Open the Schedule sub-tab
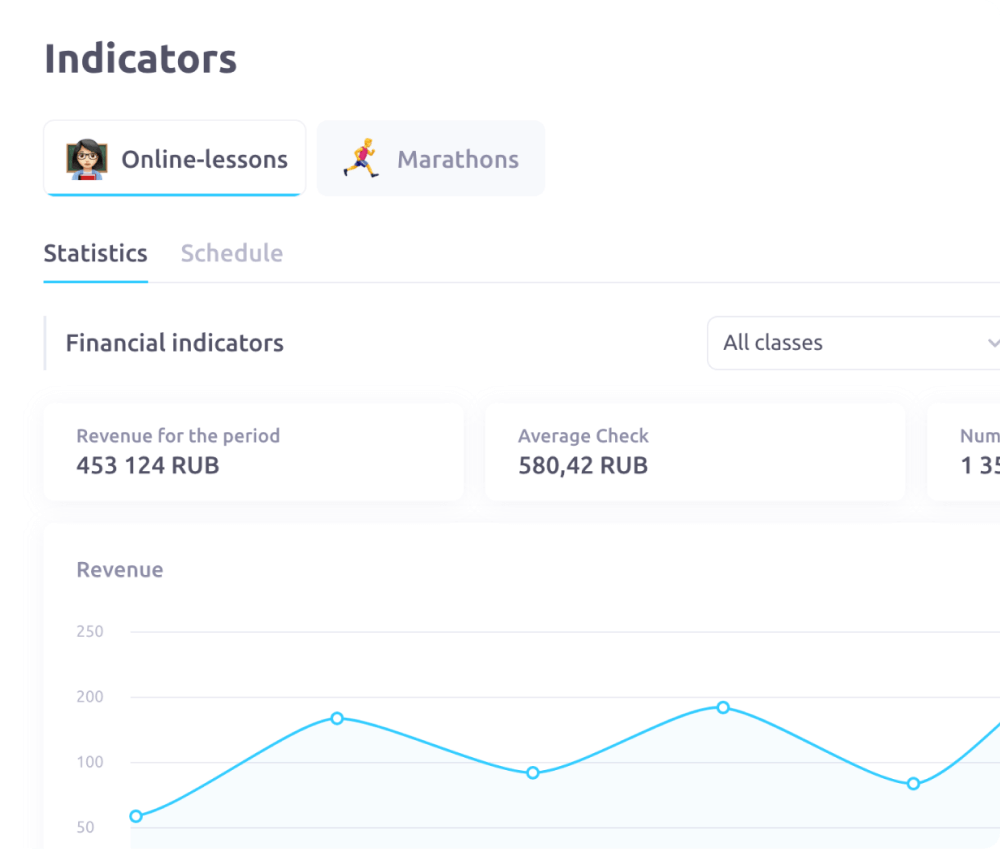Screen dimensions: 1000x849 232,253
